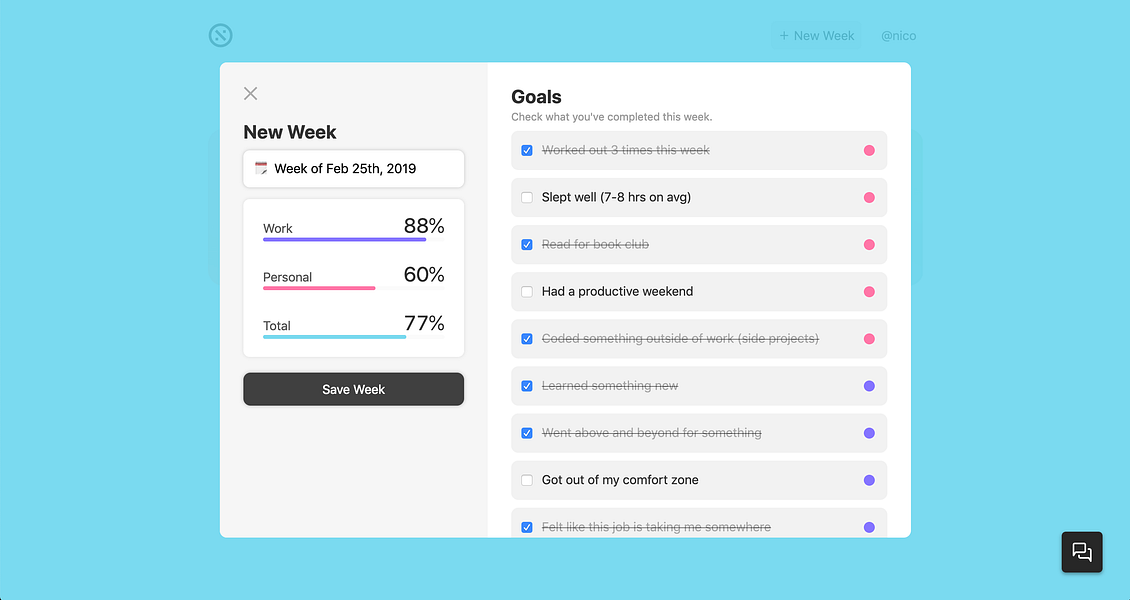Close the New Week dialog with X

(250, 93)
